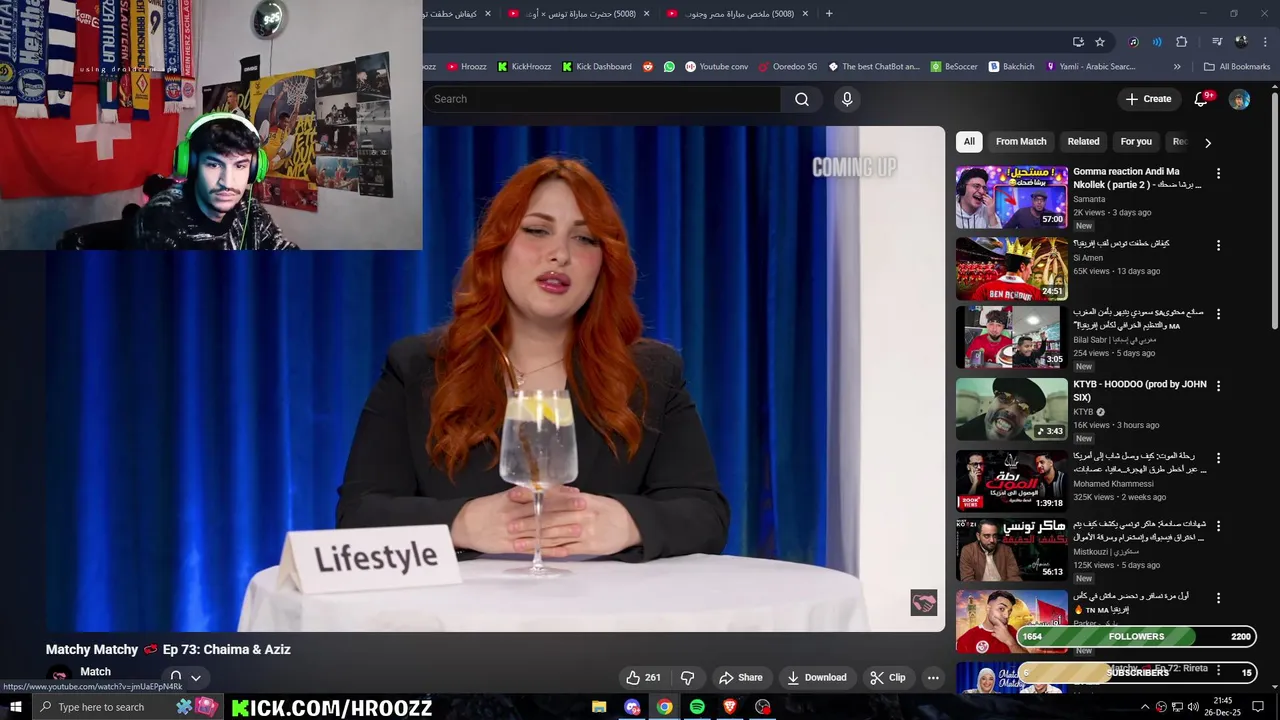Open channel notification bell dropdown
Viewport: 1280px width, 720px height.
pyautogui.click(x=185, y=677)
